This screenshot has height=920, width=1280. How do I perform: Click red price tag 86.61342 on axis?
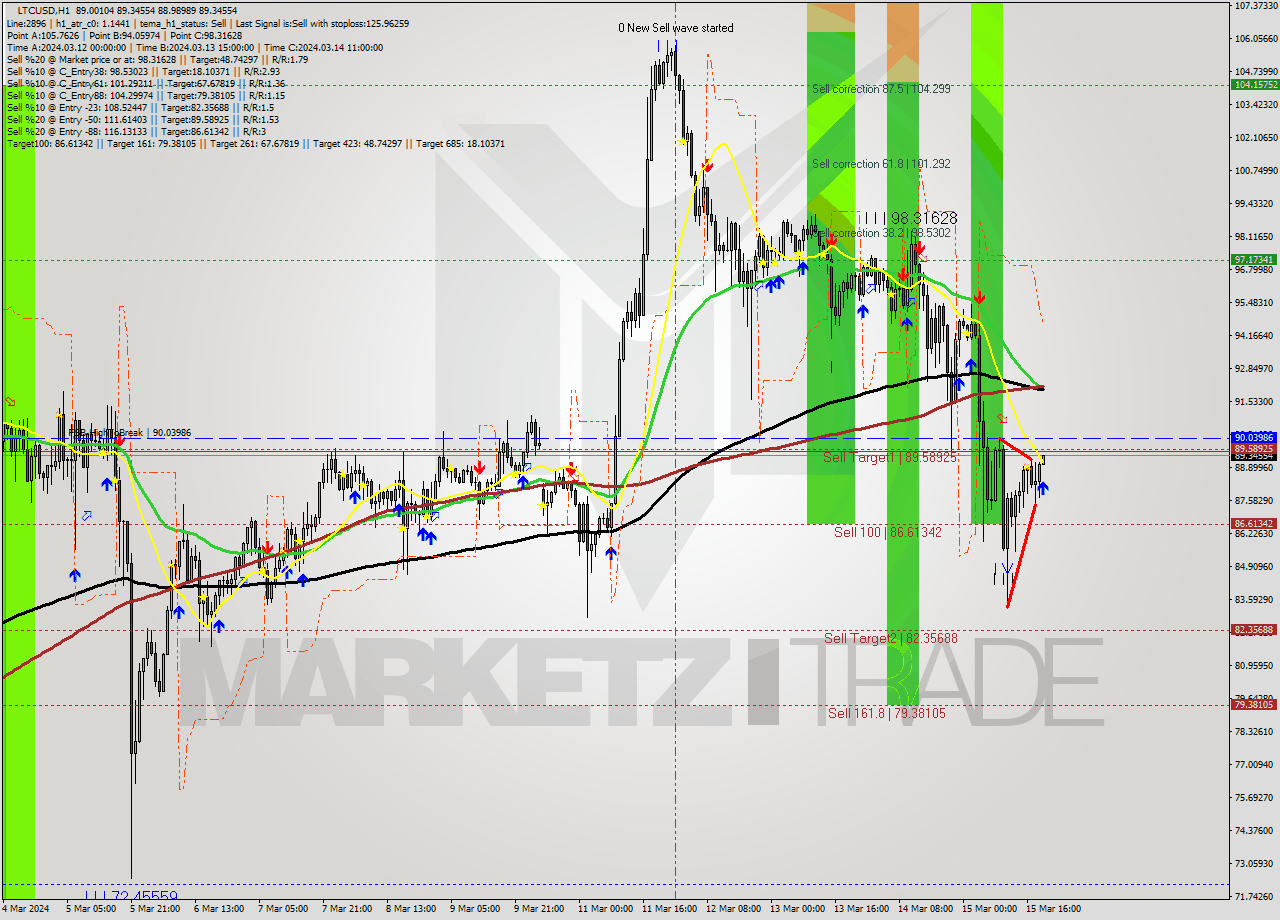pyautogui.click(x=1254, y=524)
